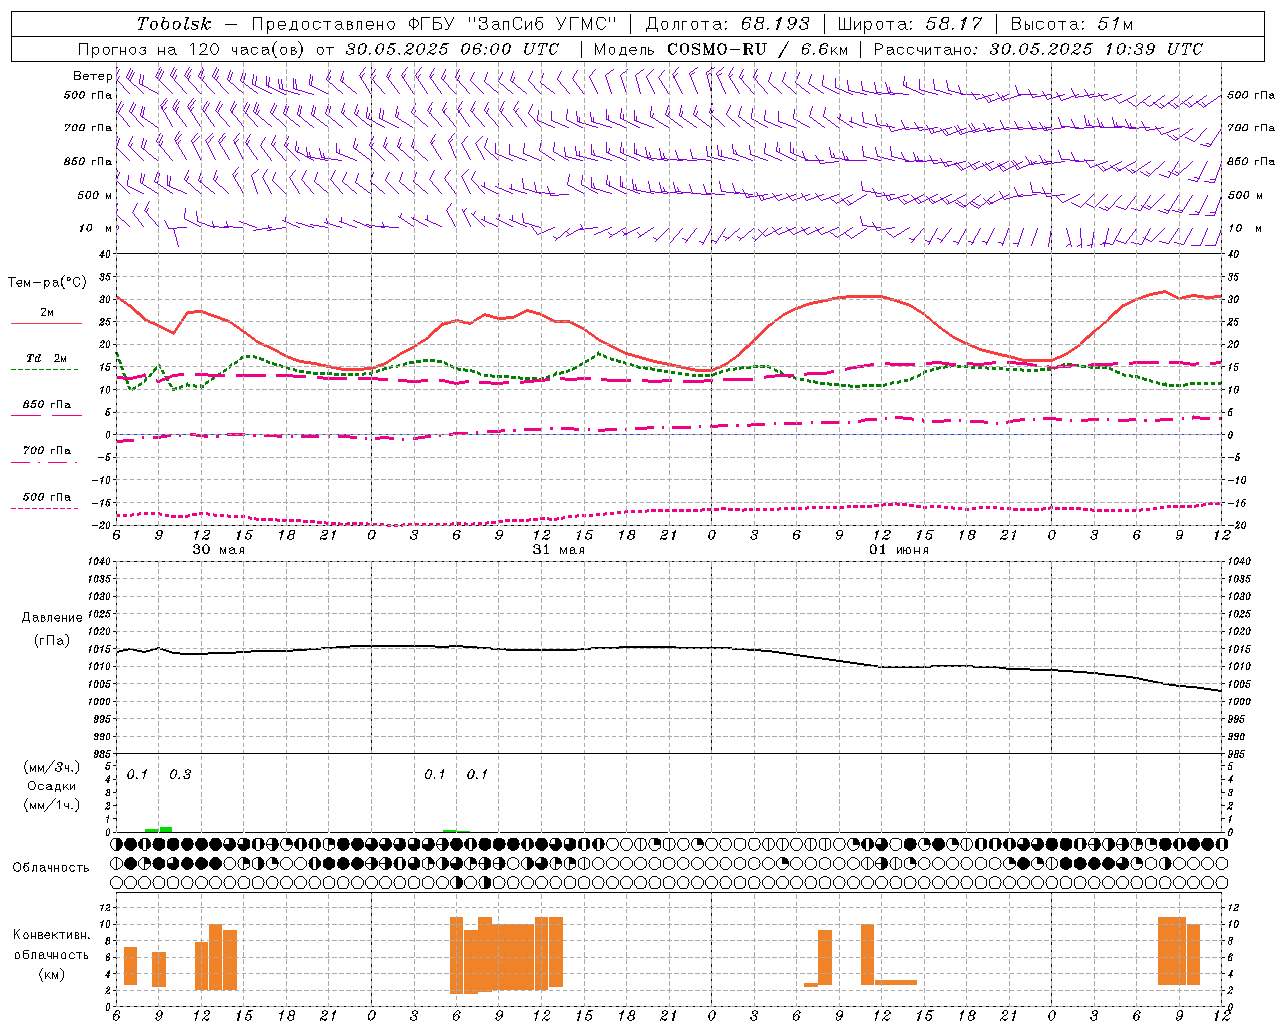Screen dimensions: 1280x1024
Task: Select the 'Предоставлено ФГБУ "ЗапСиб УГМС"' text
Action: (434, 24)
